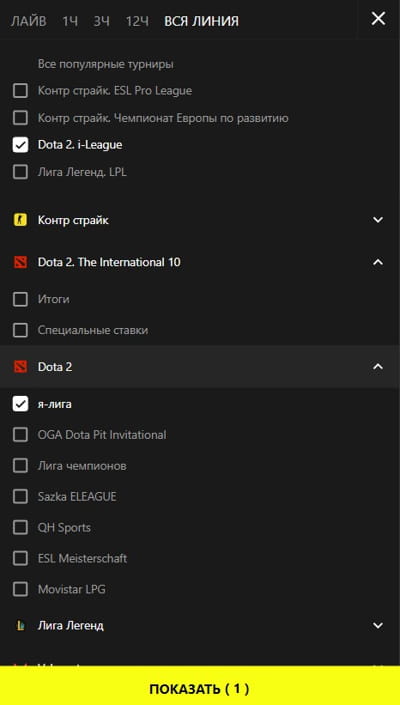The image size is (400, 705).
Task: Click the Dota 2 The International 10 logo icon
Action: (20, 262)
